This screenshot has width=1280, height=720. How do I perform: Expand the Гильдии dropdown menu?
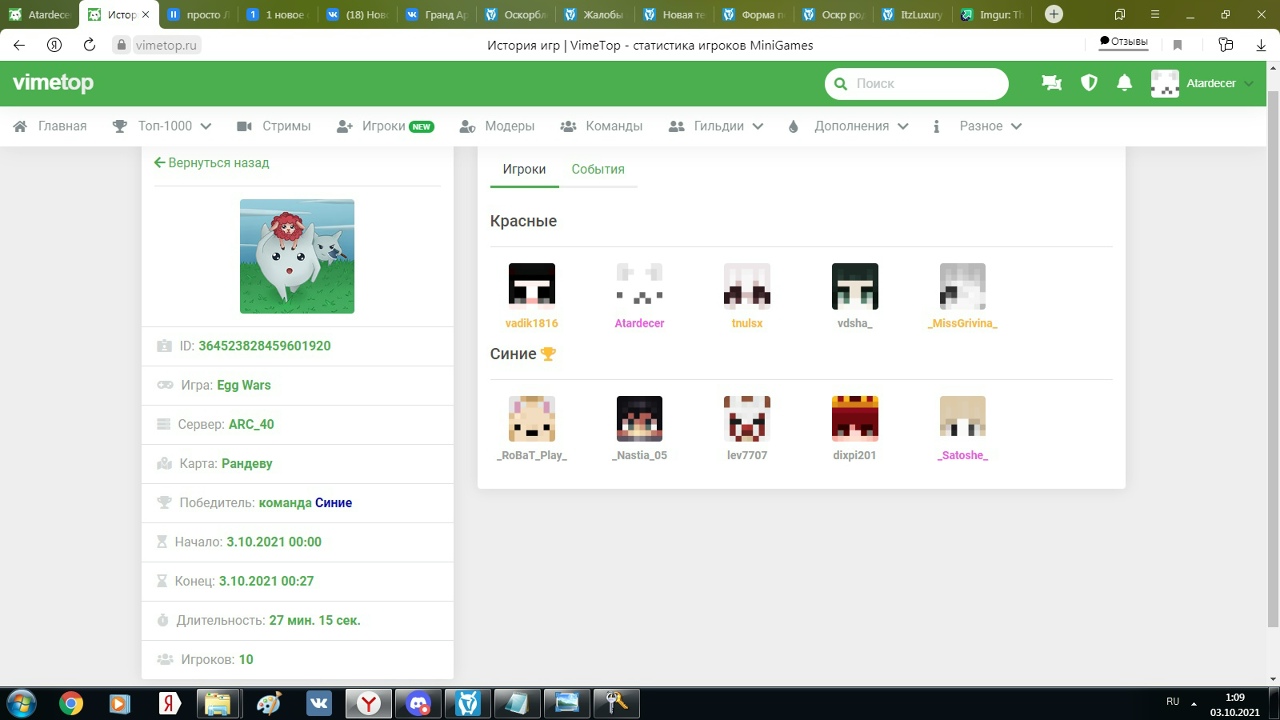pyautogui.click(x=716, y=126)
